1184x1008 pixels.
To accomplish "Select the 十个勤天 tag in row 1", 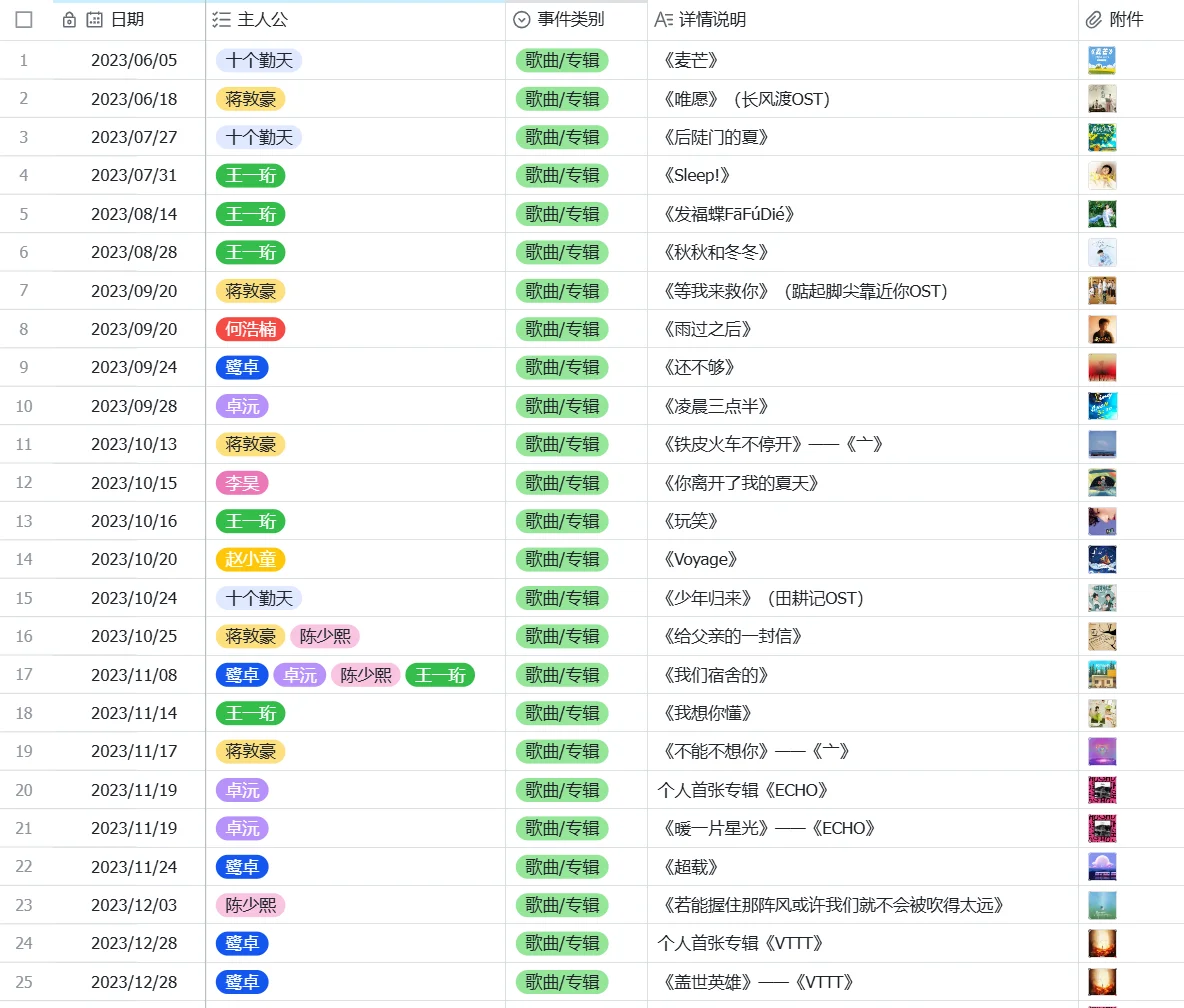I will click(x=259, y=60).
